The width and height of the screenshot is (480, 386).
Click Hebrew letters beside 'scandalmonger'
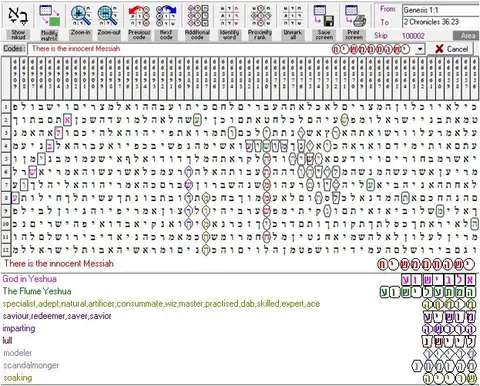444,366
